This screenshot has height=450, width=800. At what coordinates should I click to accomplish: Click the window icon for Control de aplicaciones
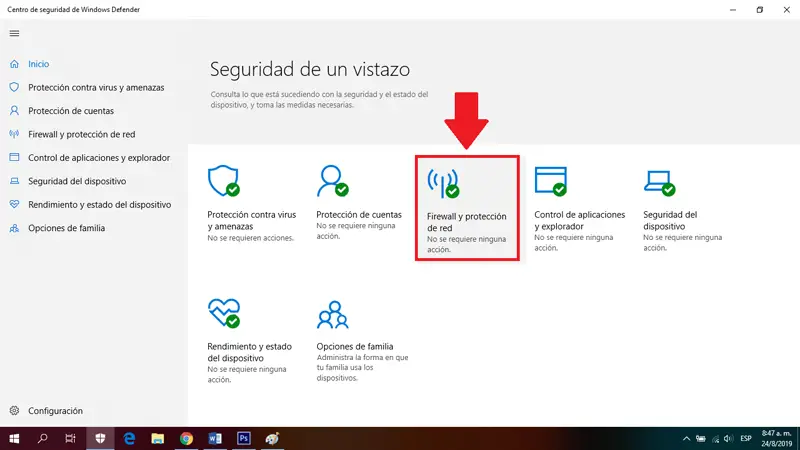coord(14,157)
